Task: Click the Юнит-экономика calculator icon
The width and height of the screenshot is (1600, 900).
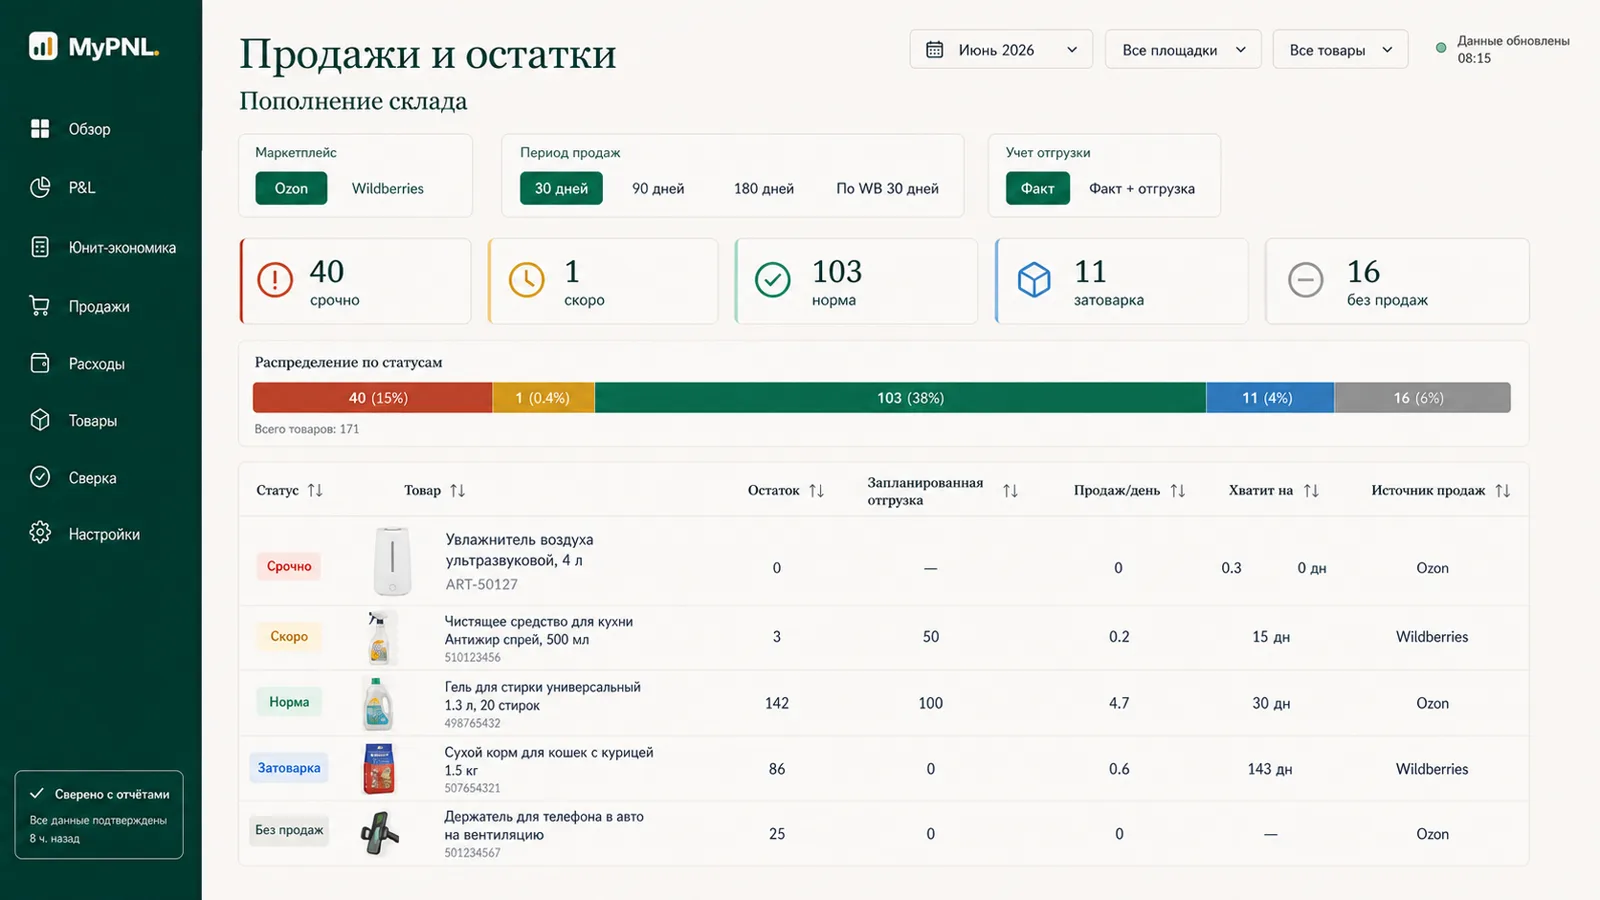Action: coord(40,247)
